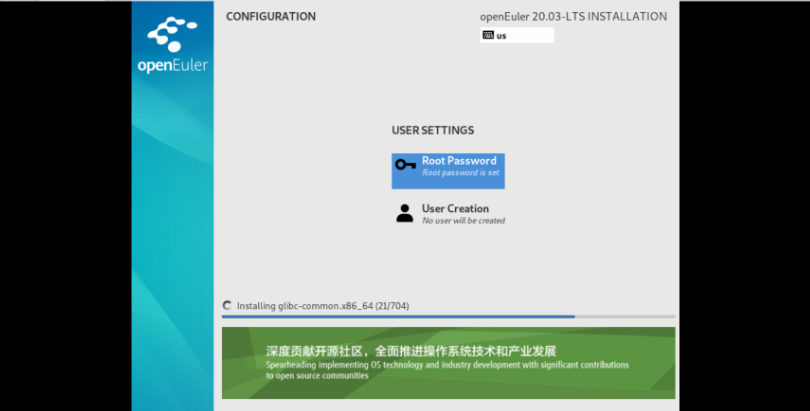This screenshot has height=411, width=810.
Task: Click the 'No user will be created' status text
Action: (x=463, y=221)
